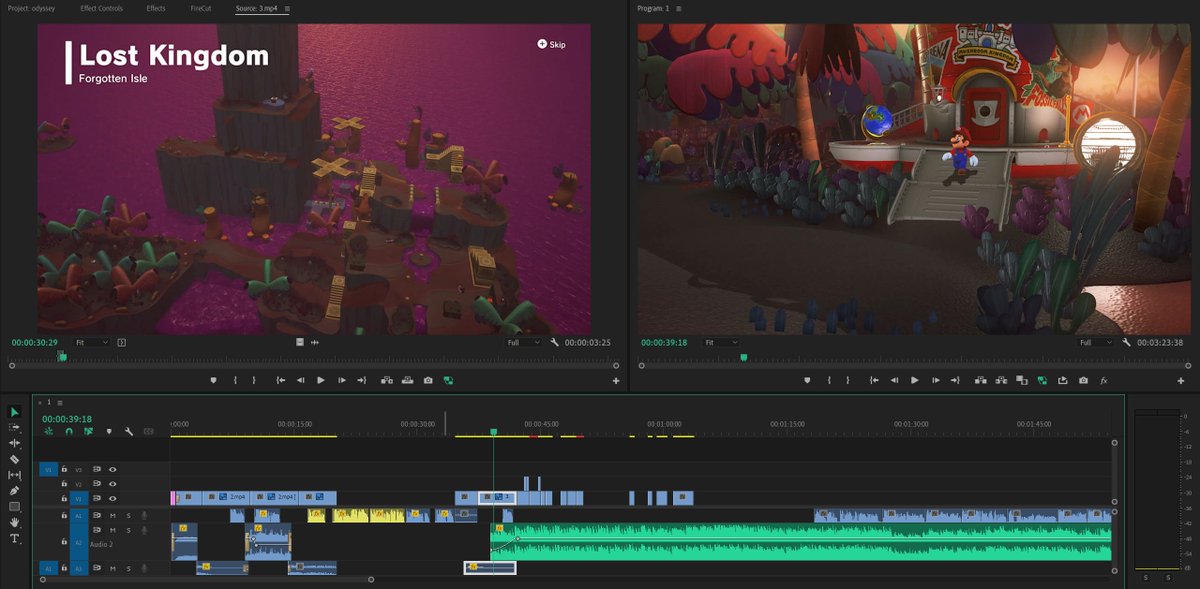Viewport: 1200px width, 589px height.
Task: Open the Effect Controls tab
Action: [102, 8]
